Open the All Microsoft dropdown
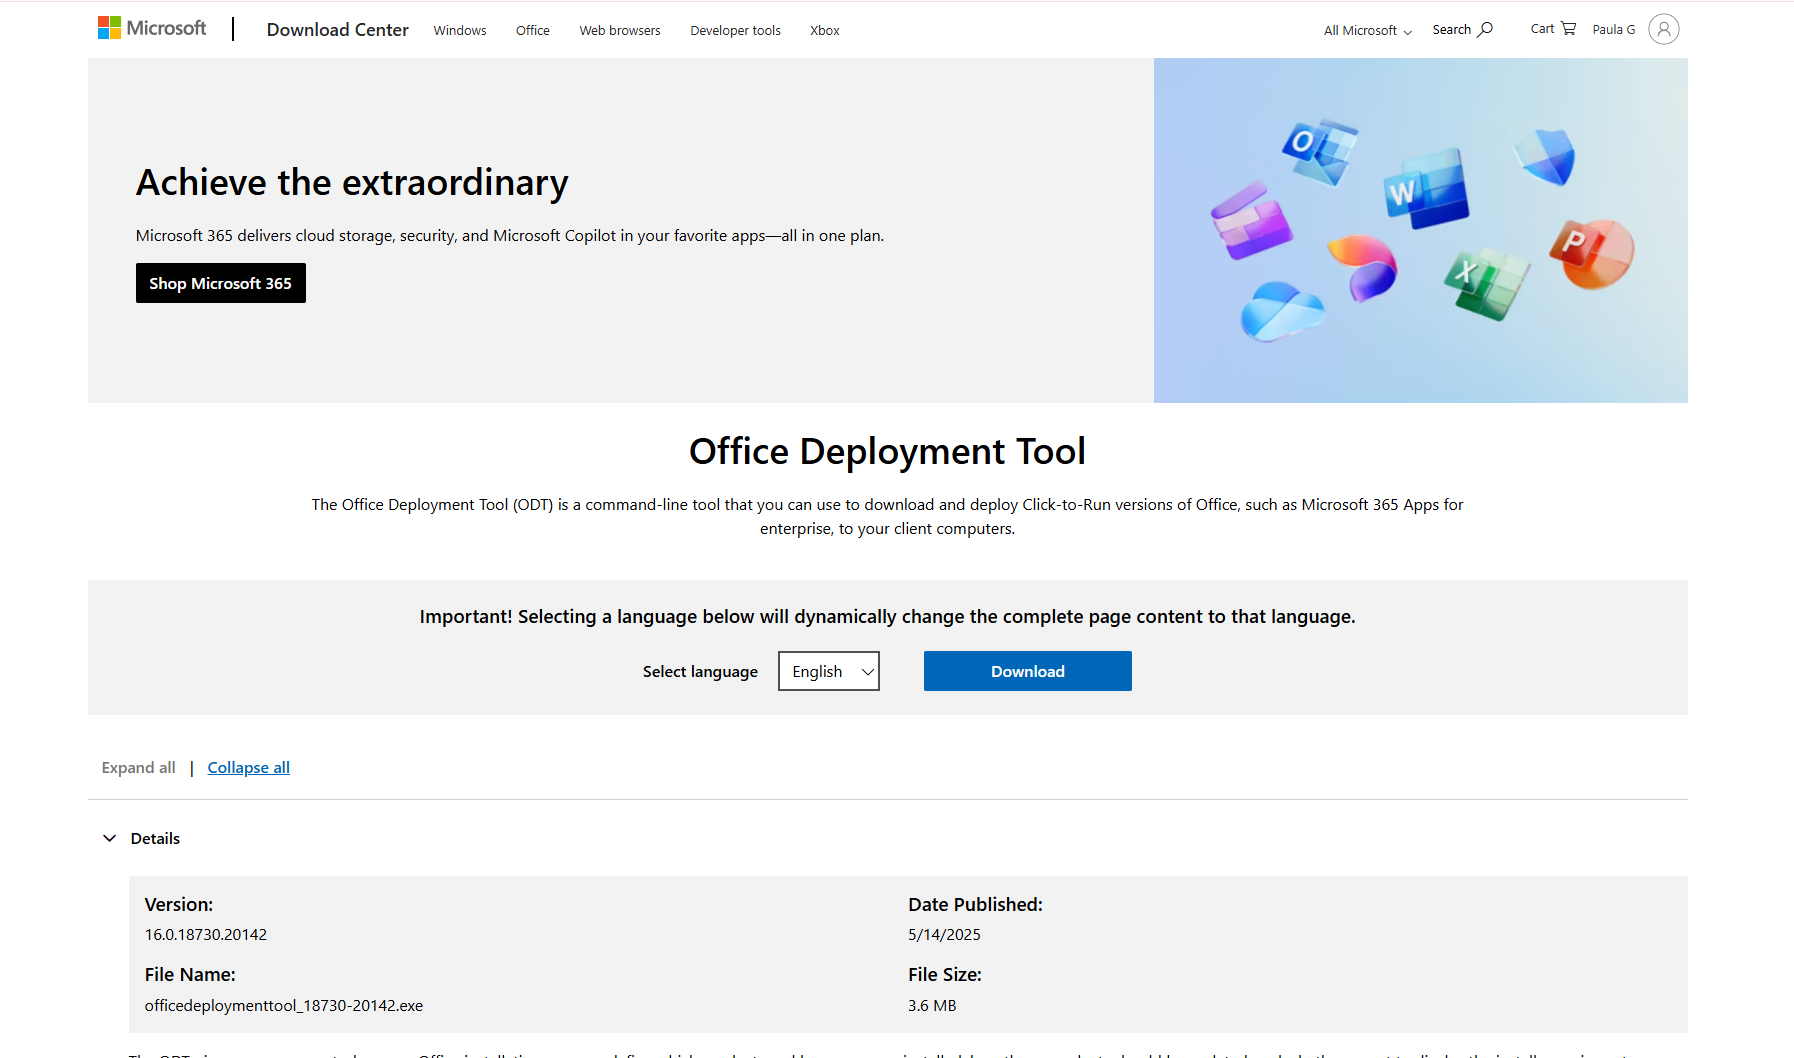 (x=1366, y=30)
